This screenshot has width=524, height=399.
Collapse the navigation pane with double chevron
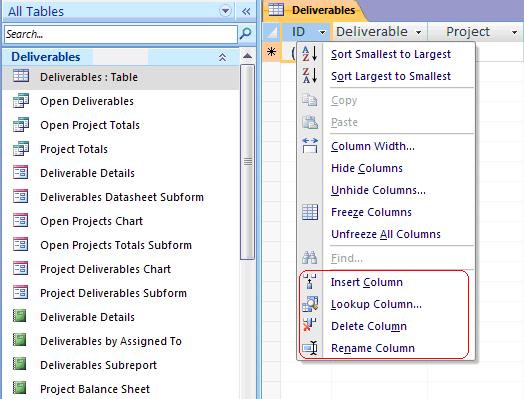pos(246,12)
